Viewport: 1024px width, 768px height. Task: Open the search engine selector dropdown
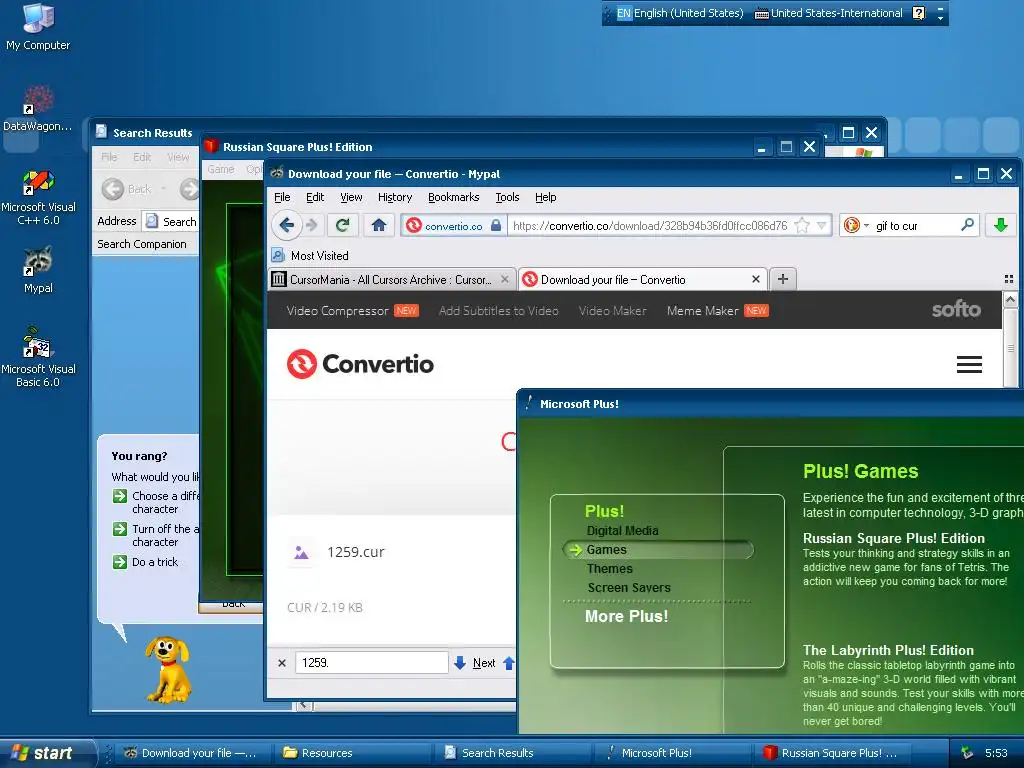click(x=856, y=225)
